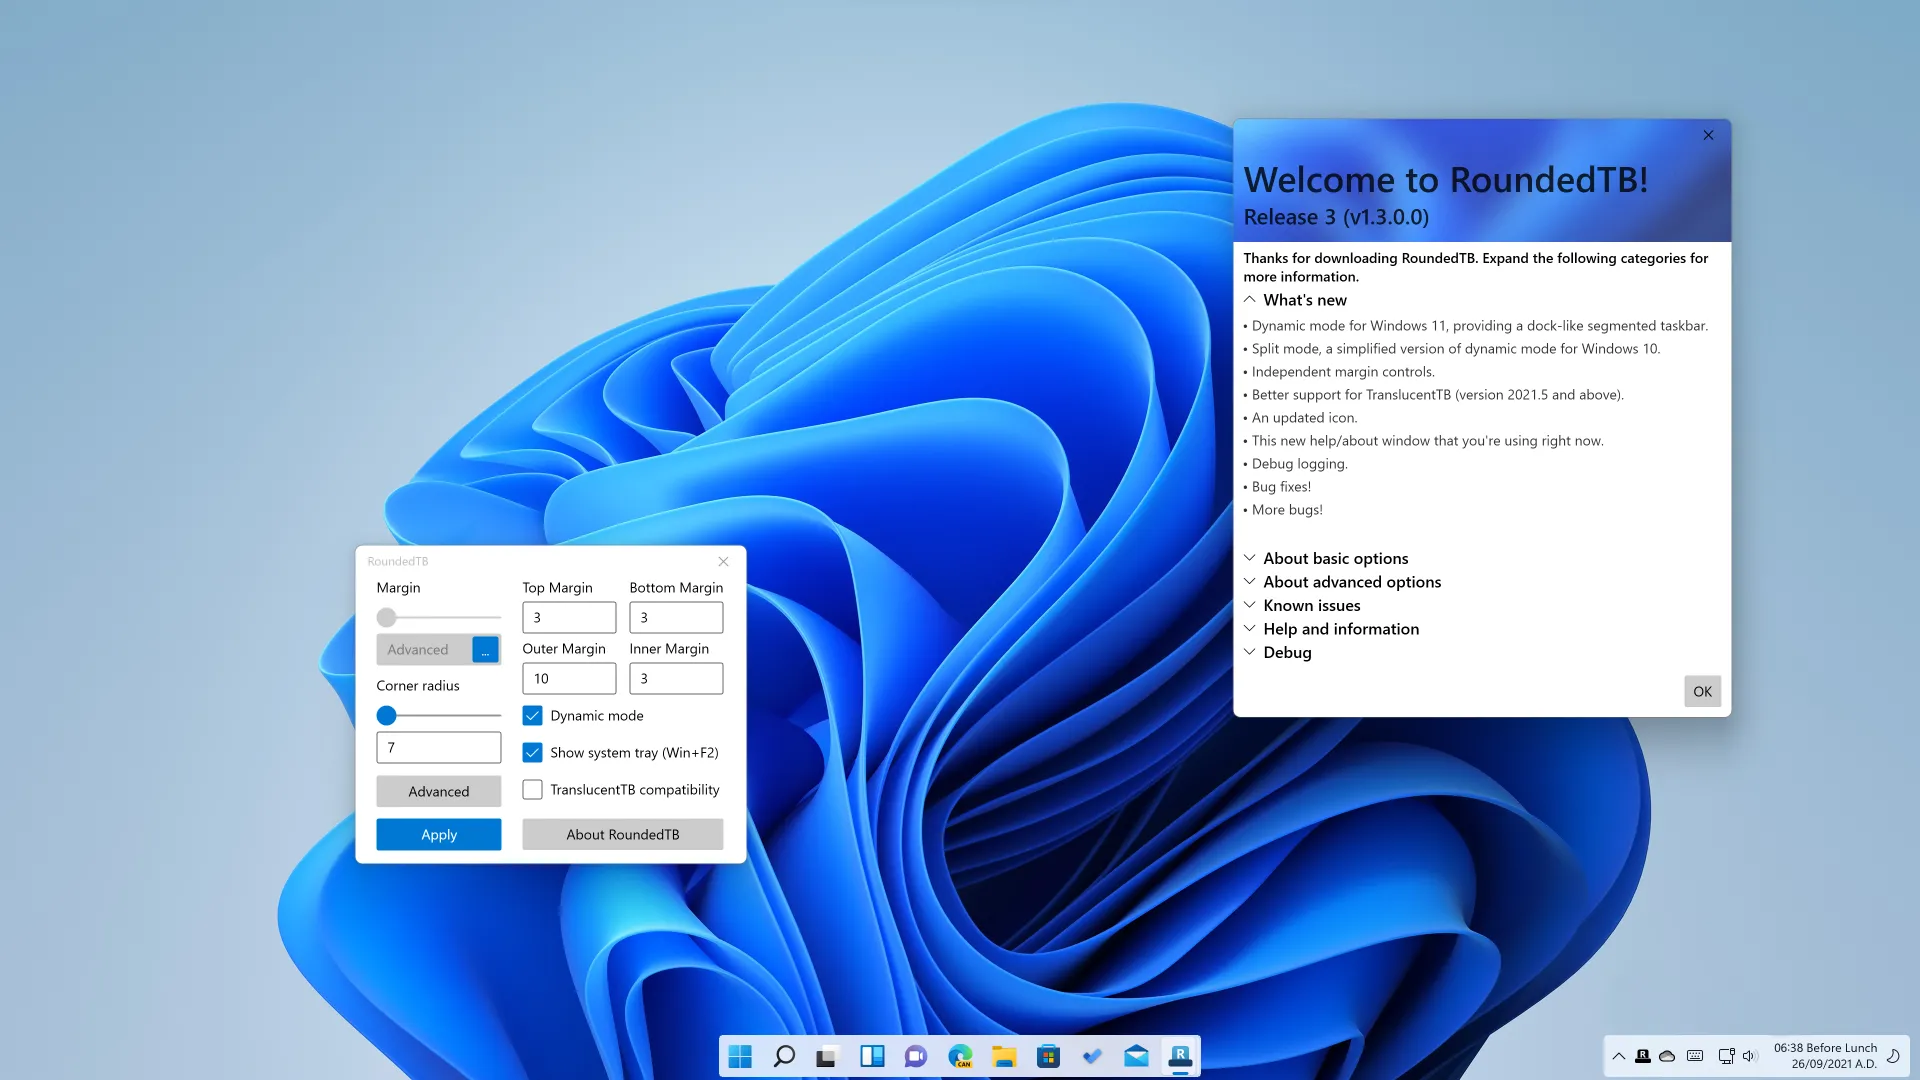Click the volume icon in system tray
1920x1080 pixels.
point(1749,1056)
